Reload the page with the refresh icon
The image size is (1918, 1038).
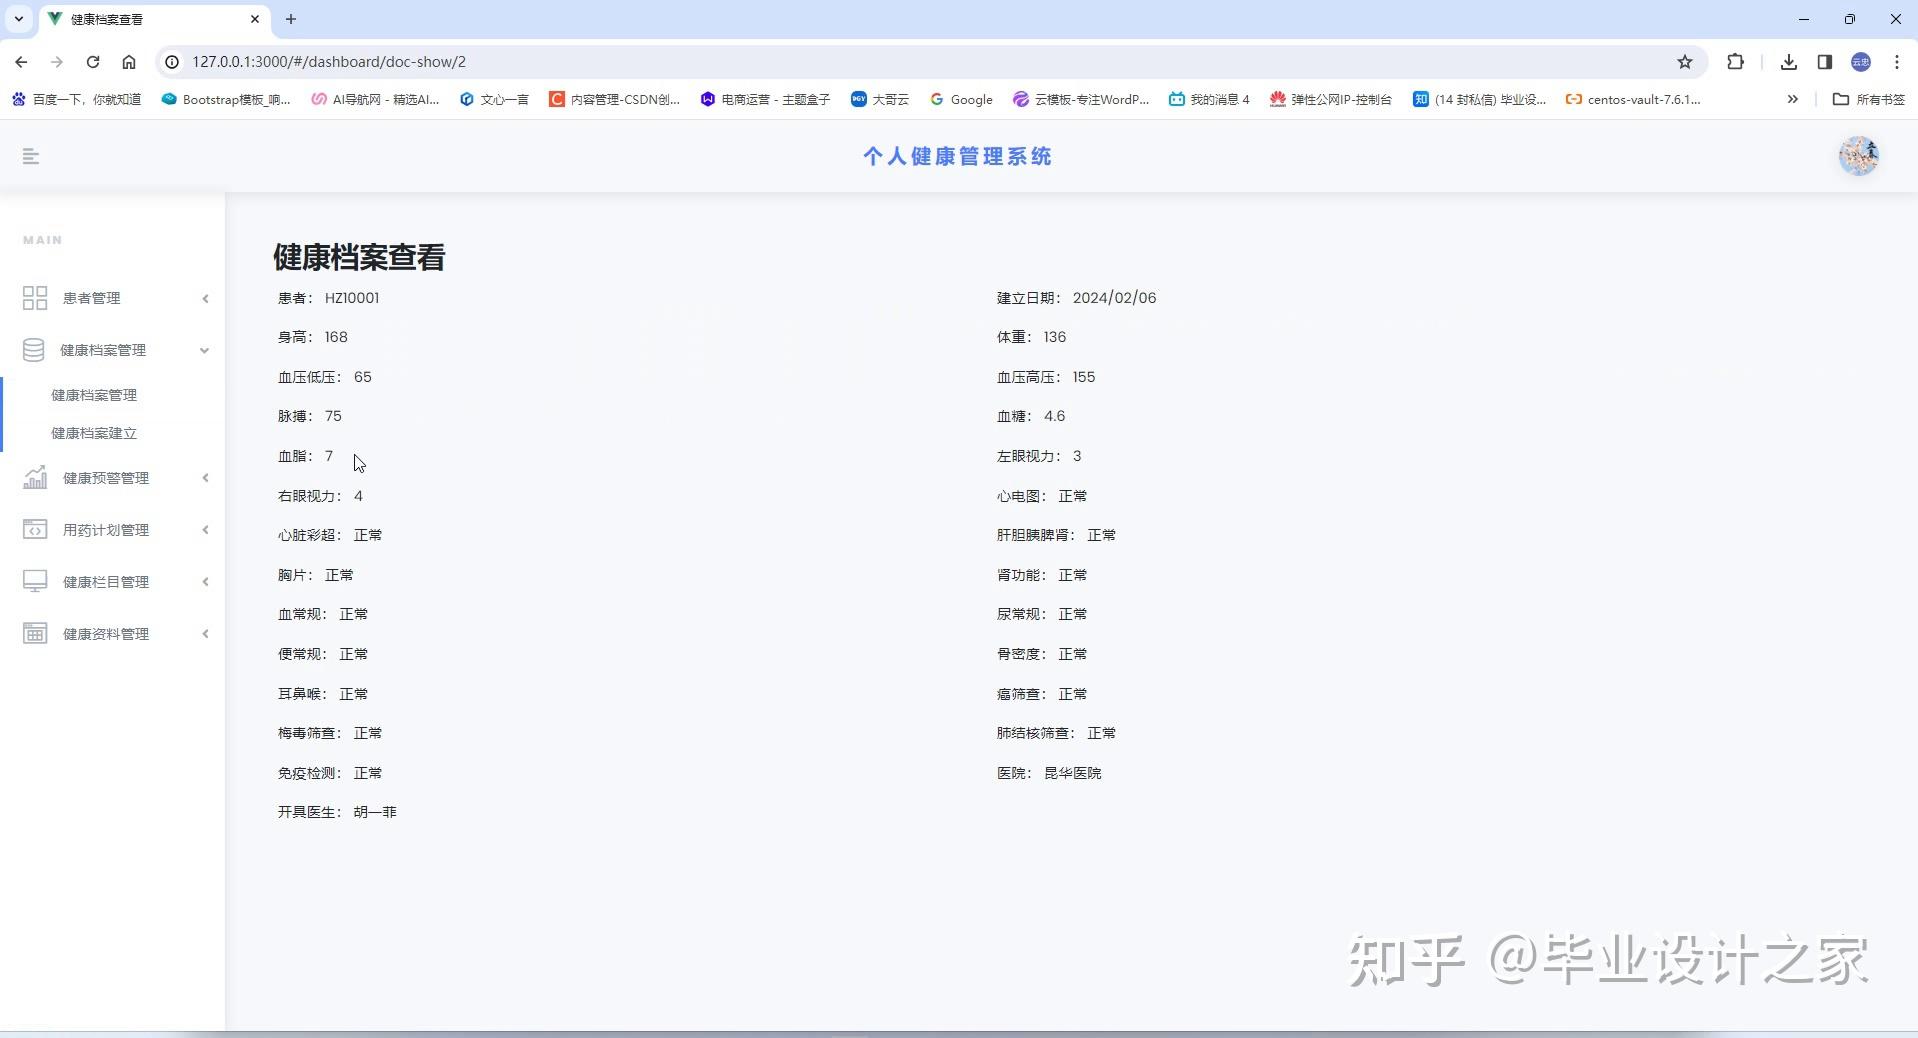click(93, 62)
